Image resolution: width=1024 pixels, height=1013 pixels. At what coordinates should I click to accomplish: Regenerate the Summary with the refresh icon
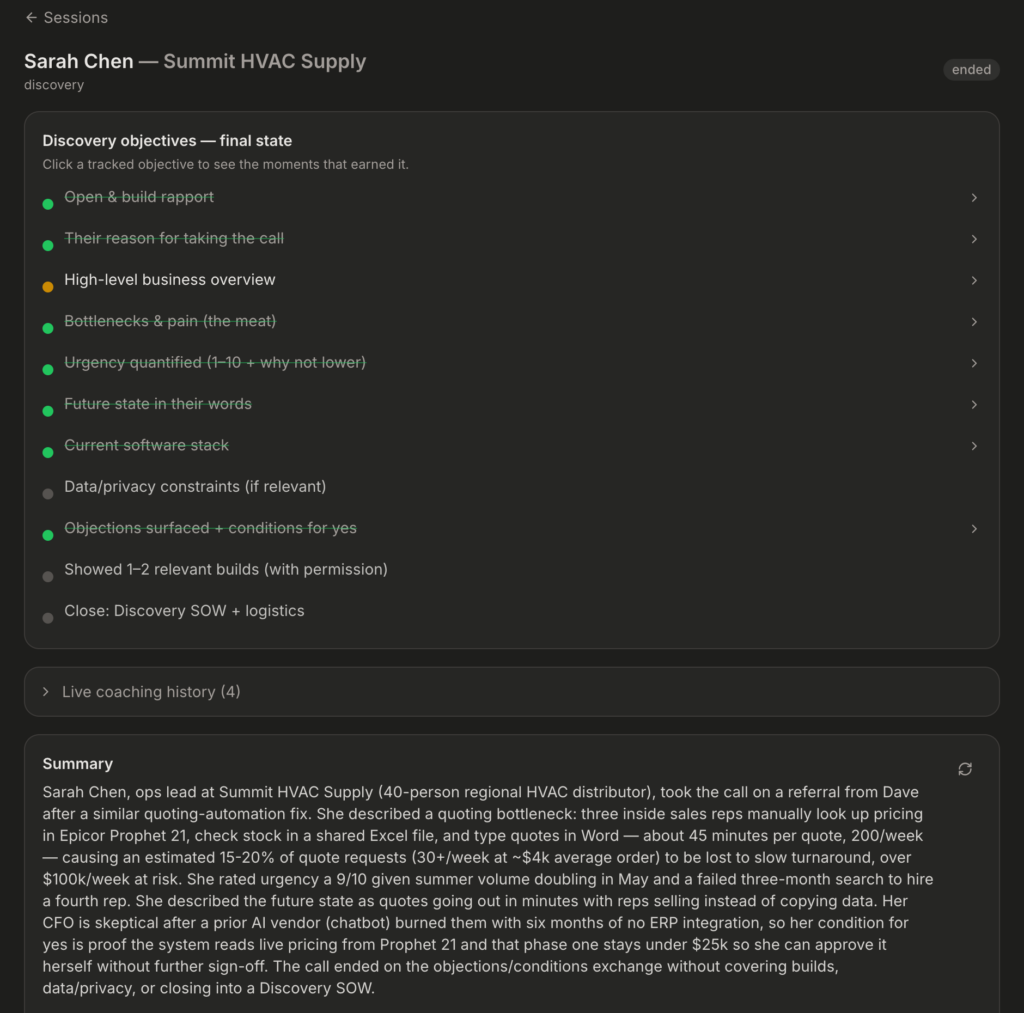pos(965,769)
